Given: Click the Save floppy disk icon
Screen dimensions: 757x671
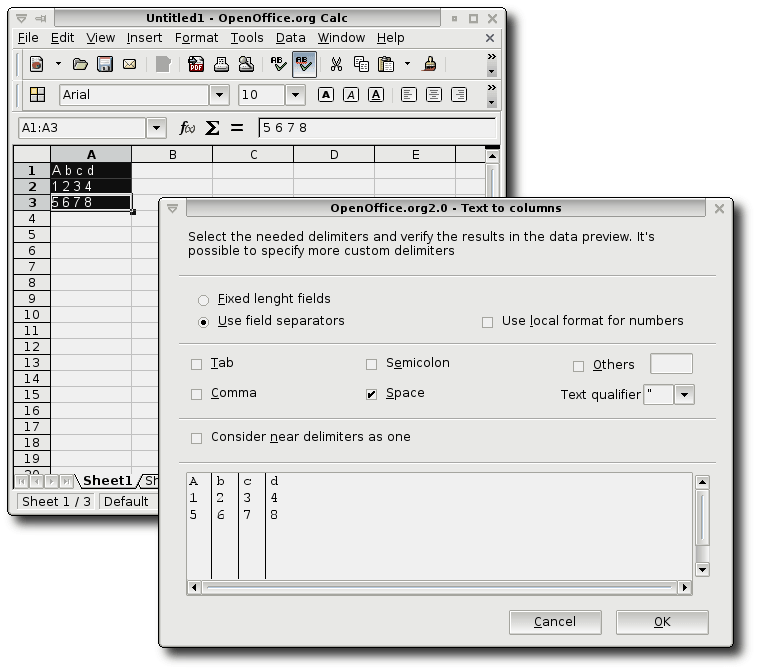Looking at the screenshot, I should point(105,64).
